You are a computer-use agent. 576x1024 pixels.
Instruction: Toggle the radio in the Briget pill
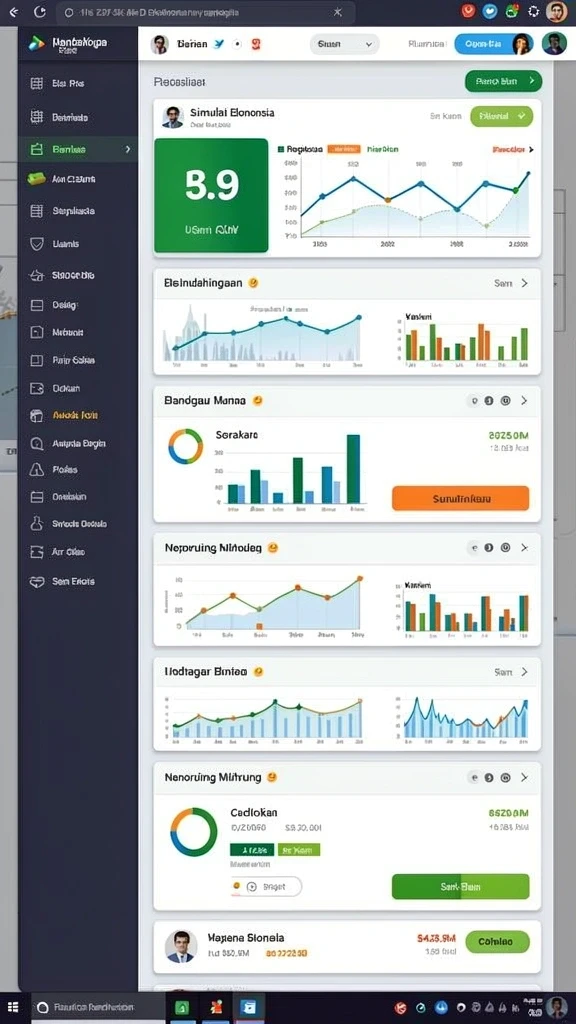[x=251, y=886]
